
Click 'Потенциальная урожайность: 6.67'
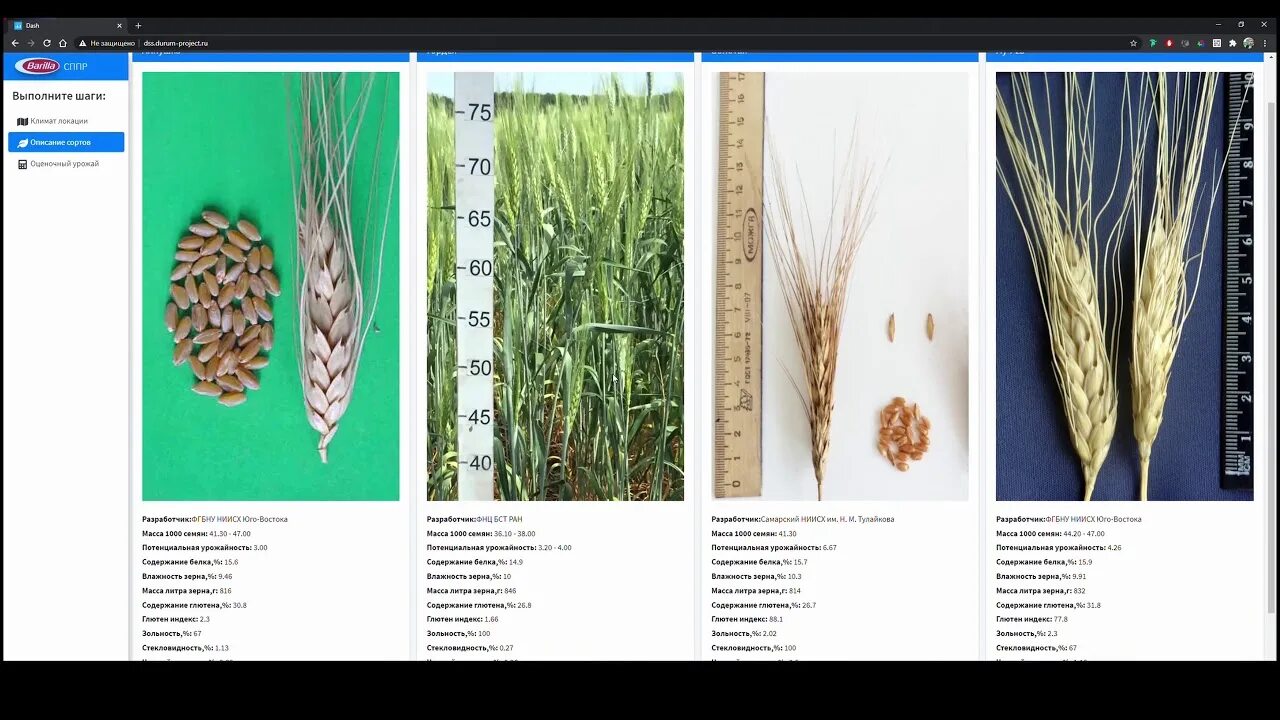click(774, 548)
